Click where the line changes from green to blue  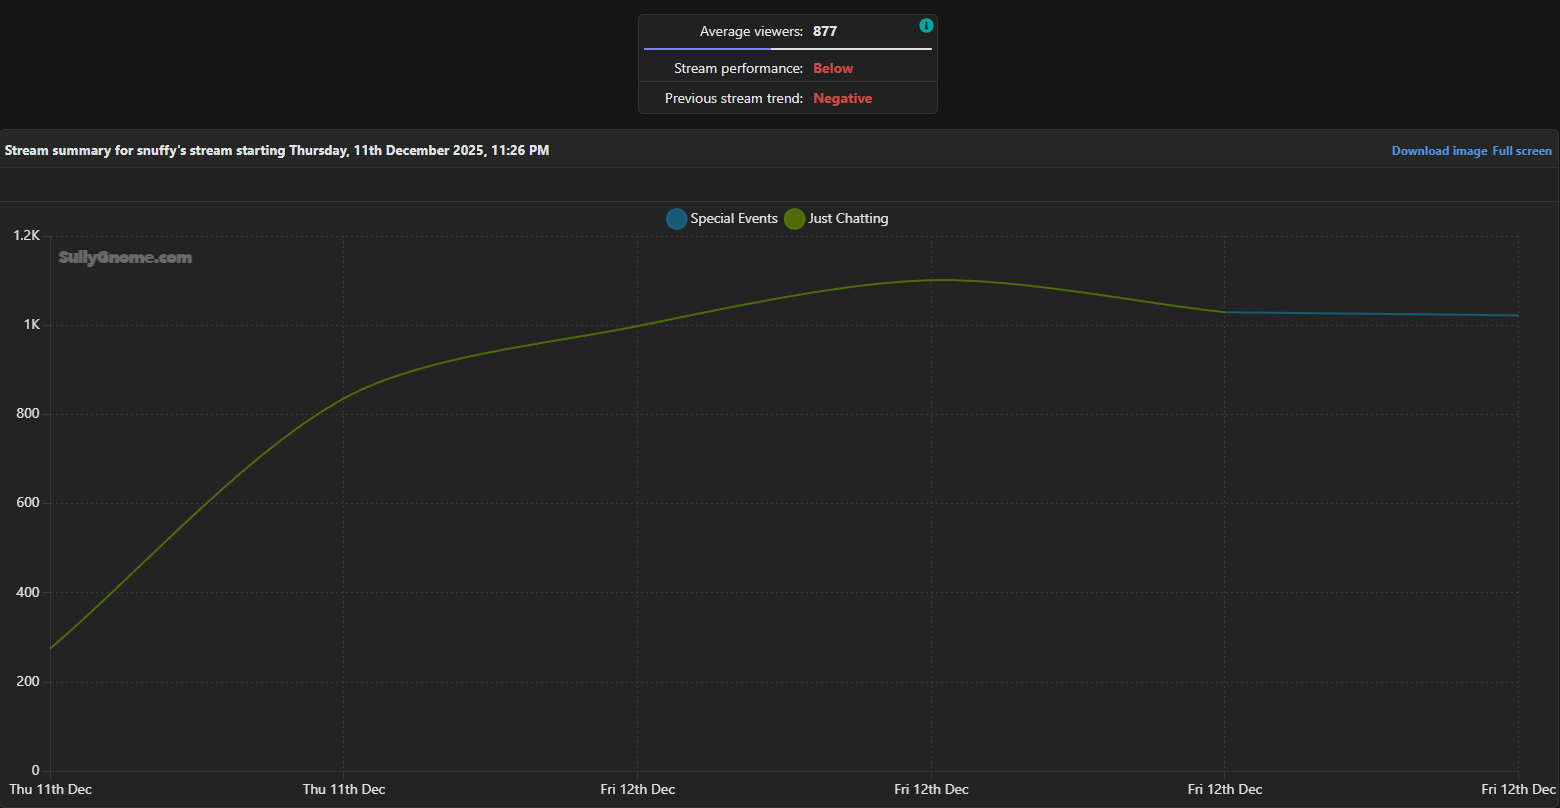click(x=1225, y=312)
